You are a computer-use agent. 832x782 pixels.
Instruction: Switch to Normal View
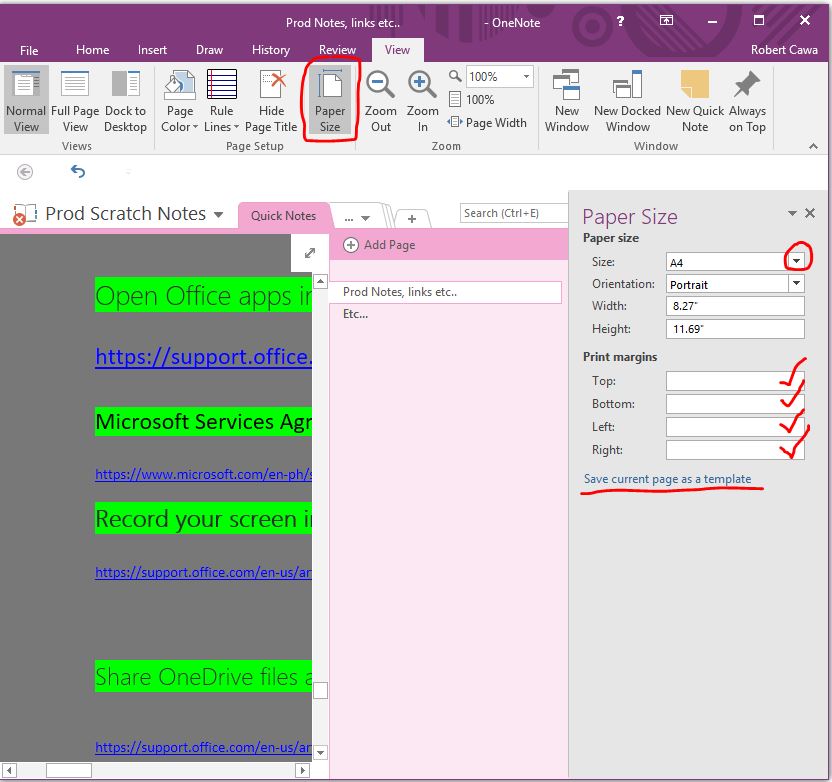pyautogui.click(x=26, y=100)
